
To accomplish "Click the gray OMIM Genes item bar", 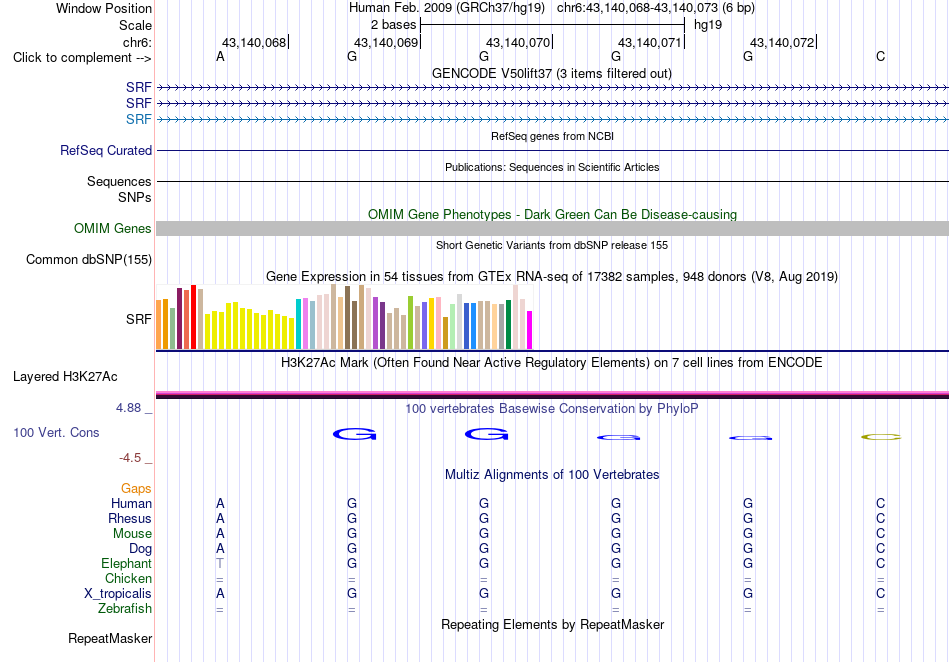I will pos(552,228).
